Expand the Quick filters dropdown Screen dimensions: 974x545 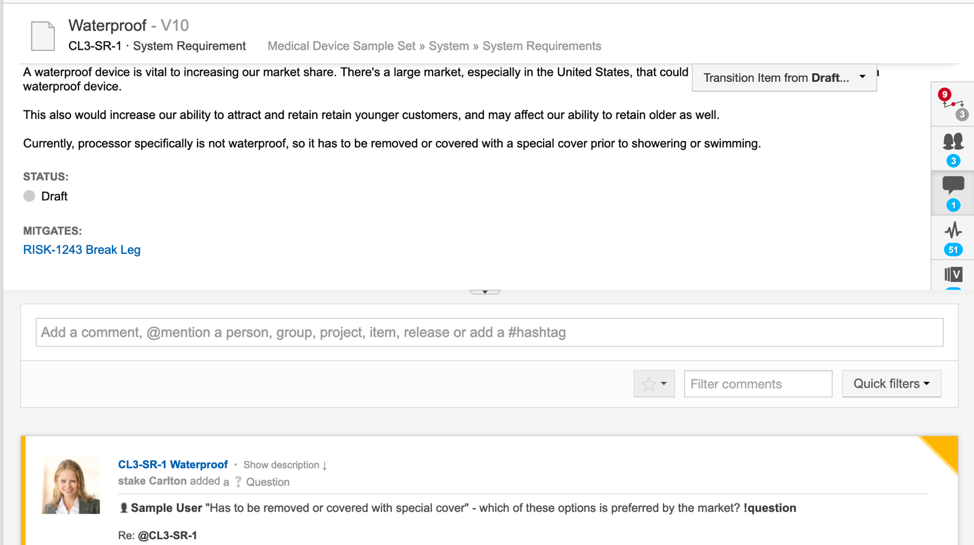(x=891, y=384)
